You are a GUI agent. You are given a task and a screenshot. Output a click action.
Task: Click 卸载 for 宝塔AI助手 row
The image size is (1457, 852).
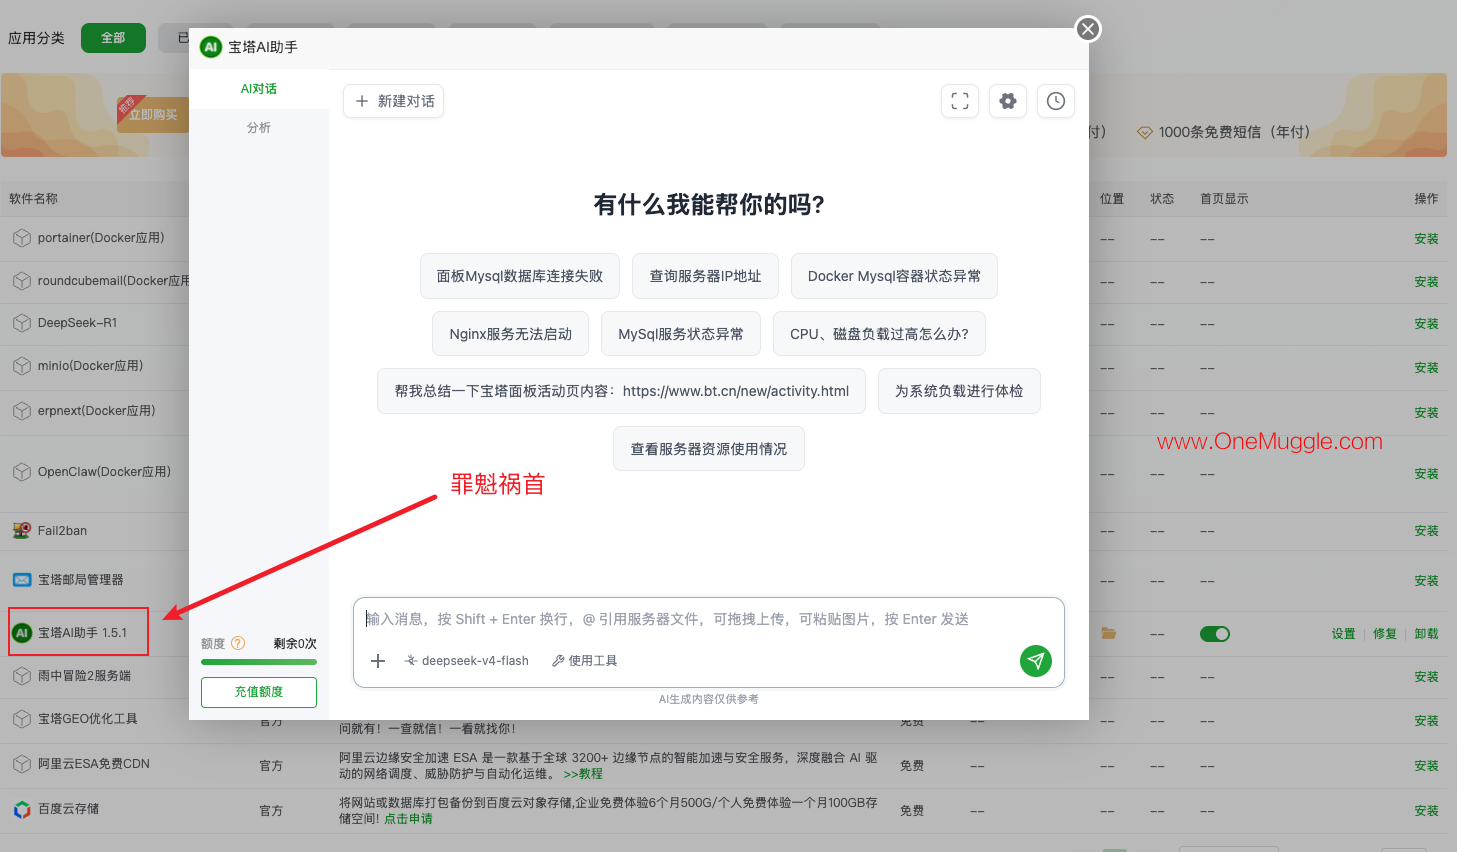pyautogui.click(x=1426, y=634)
